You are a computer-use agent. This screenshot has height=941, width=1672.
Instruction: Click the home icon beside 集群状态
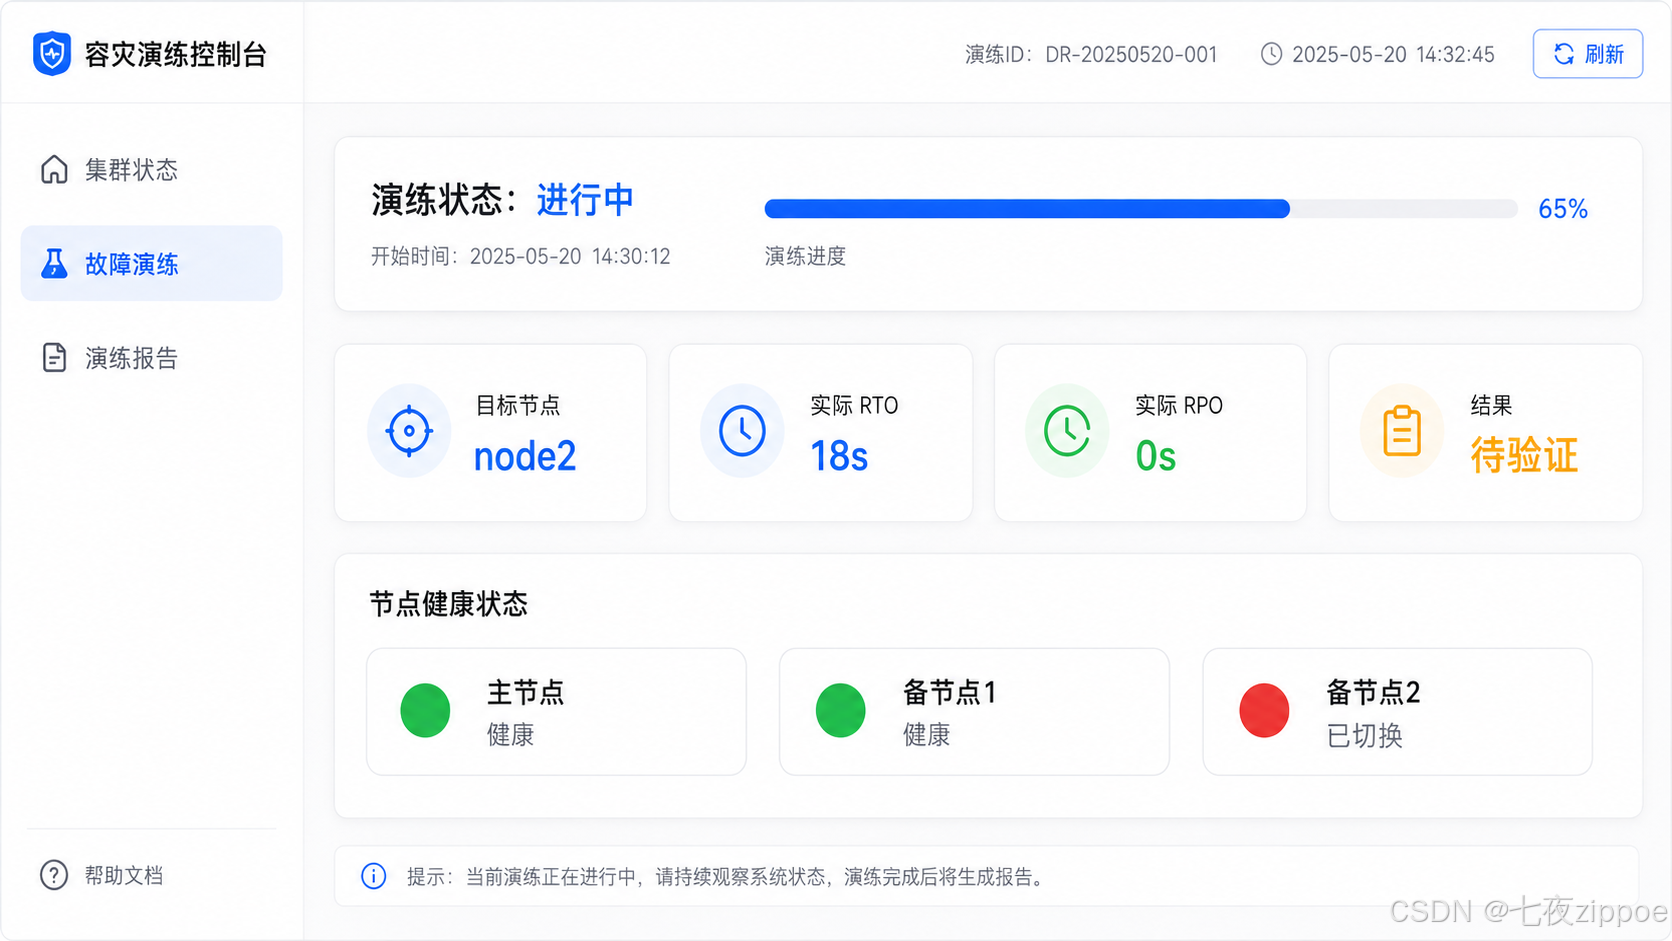pos(54,170)
